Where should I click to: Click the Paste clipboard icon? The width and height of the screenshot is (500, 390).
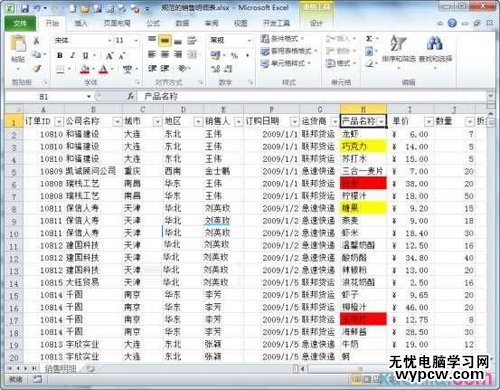(x=18, y=44)
